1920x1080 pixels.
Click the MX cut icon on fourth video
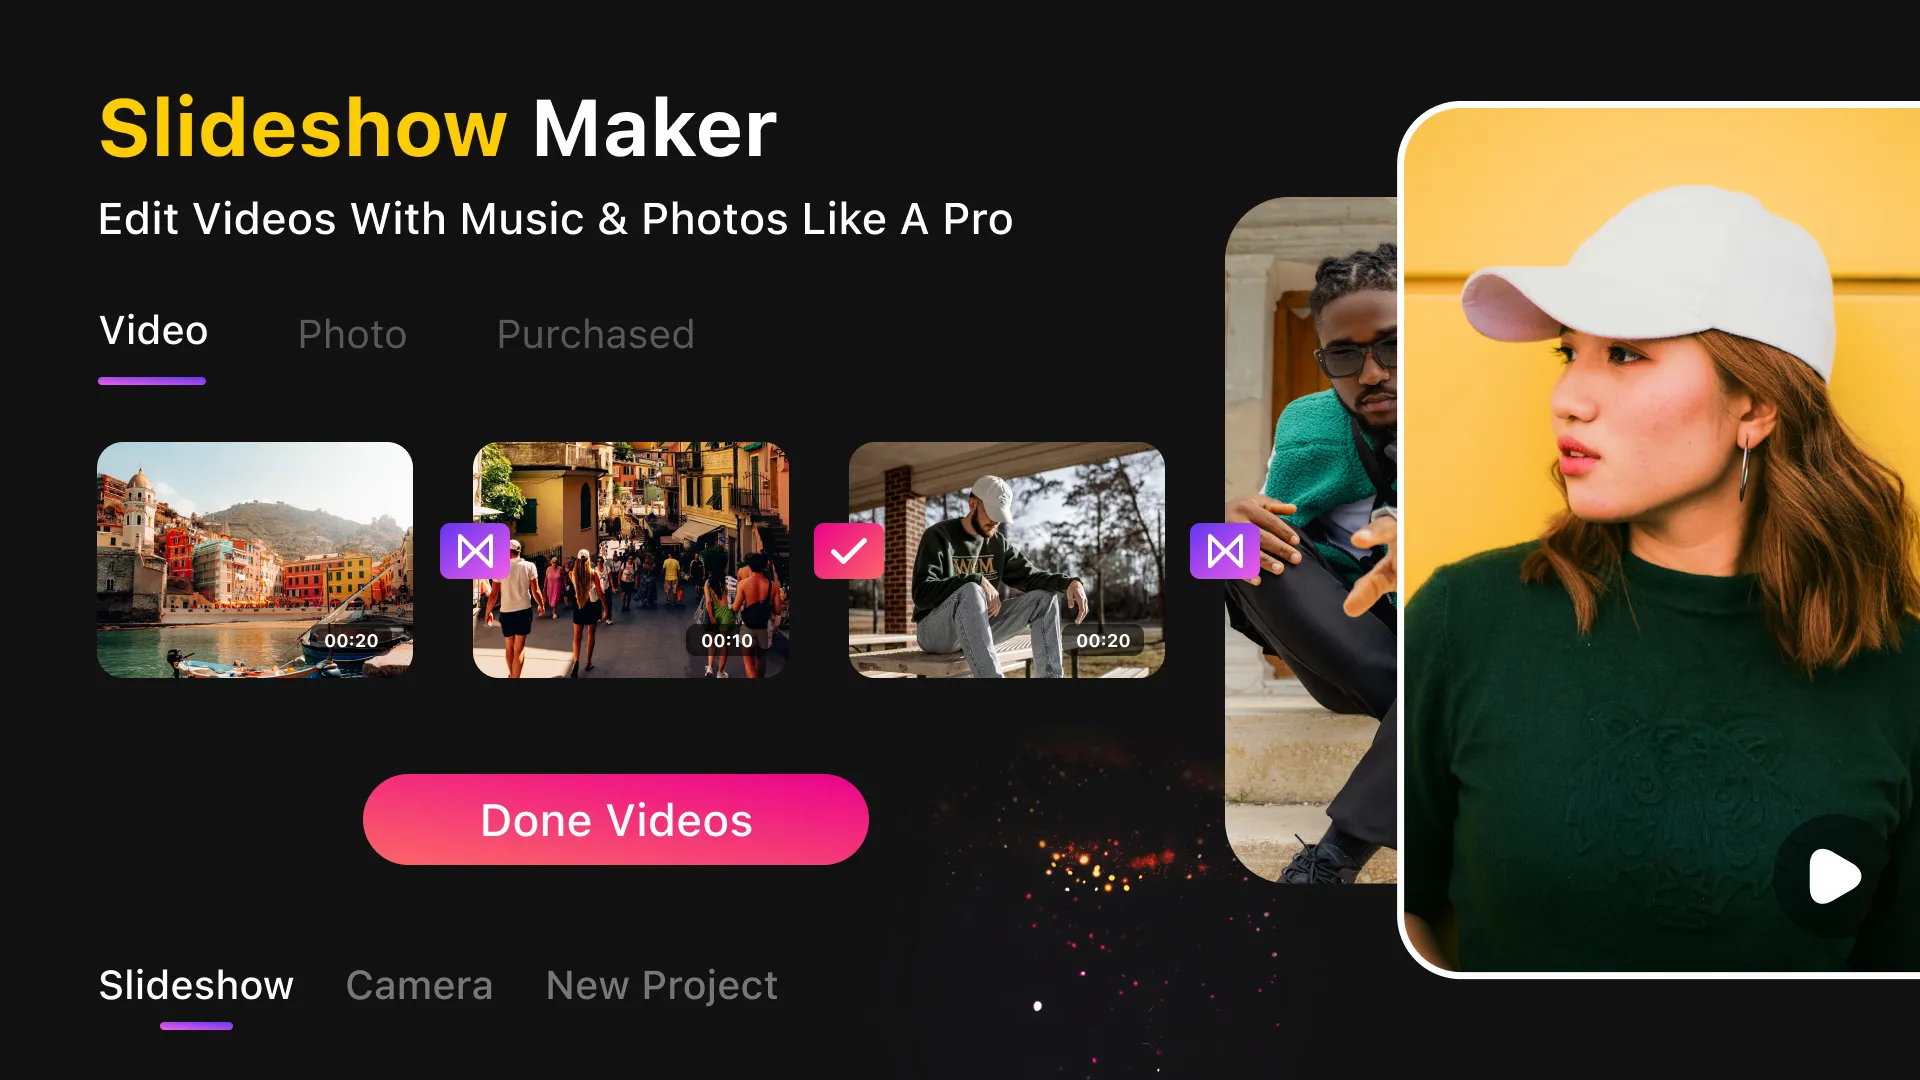click(1224, 551)
